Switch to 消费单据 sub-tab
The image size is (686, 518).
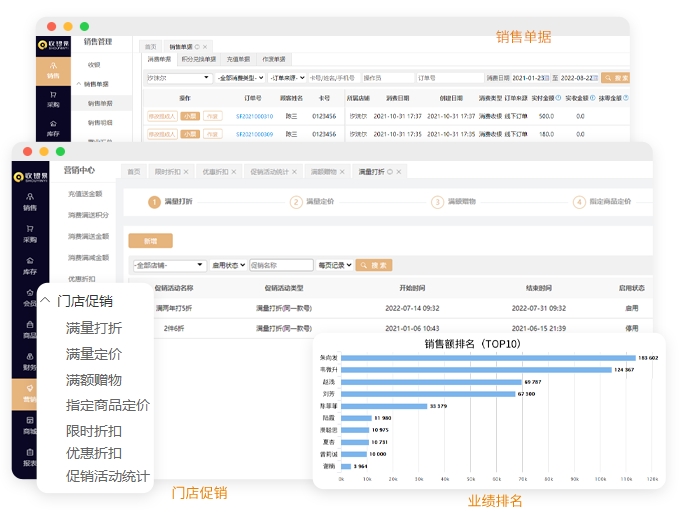pyautogui.click(x=159, y=59)
